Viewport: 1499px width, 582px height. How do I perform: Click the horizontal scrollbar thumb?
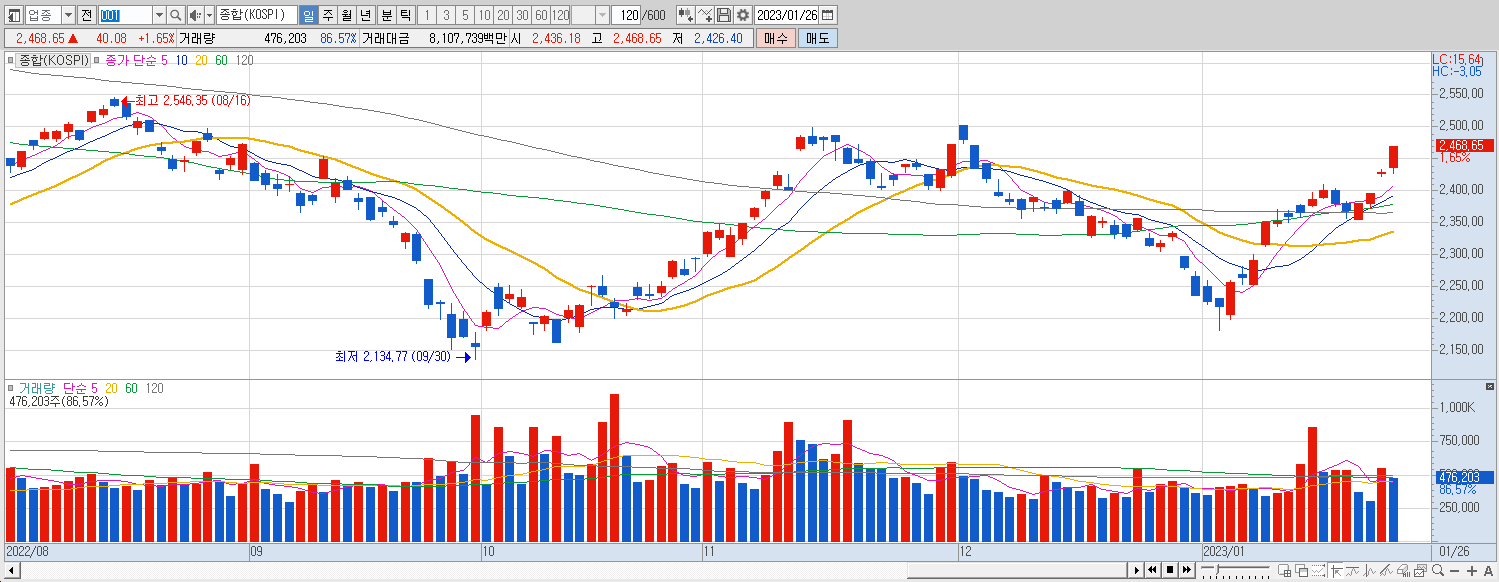point(1017,570)
